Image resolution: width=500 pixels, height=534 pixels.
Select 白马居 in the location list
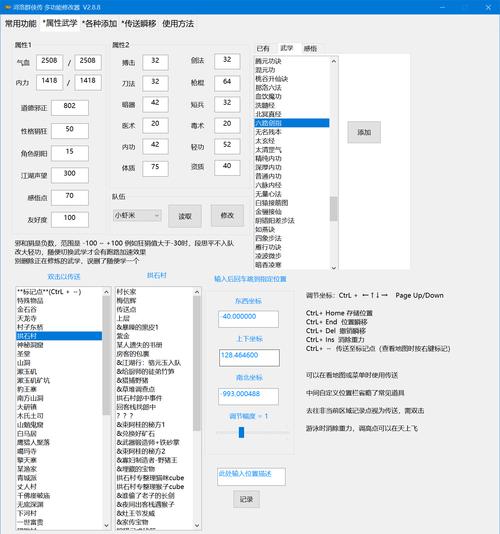pyautogui.click(x=59, y=434)
